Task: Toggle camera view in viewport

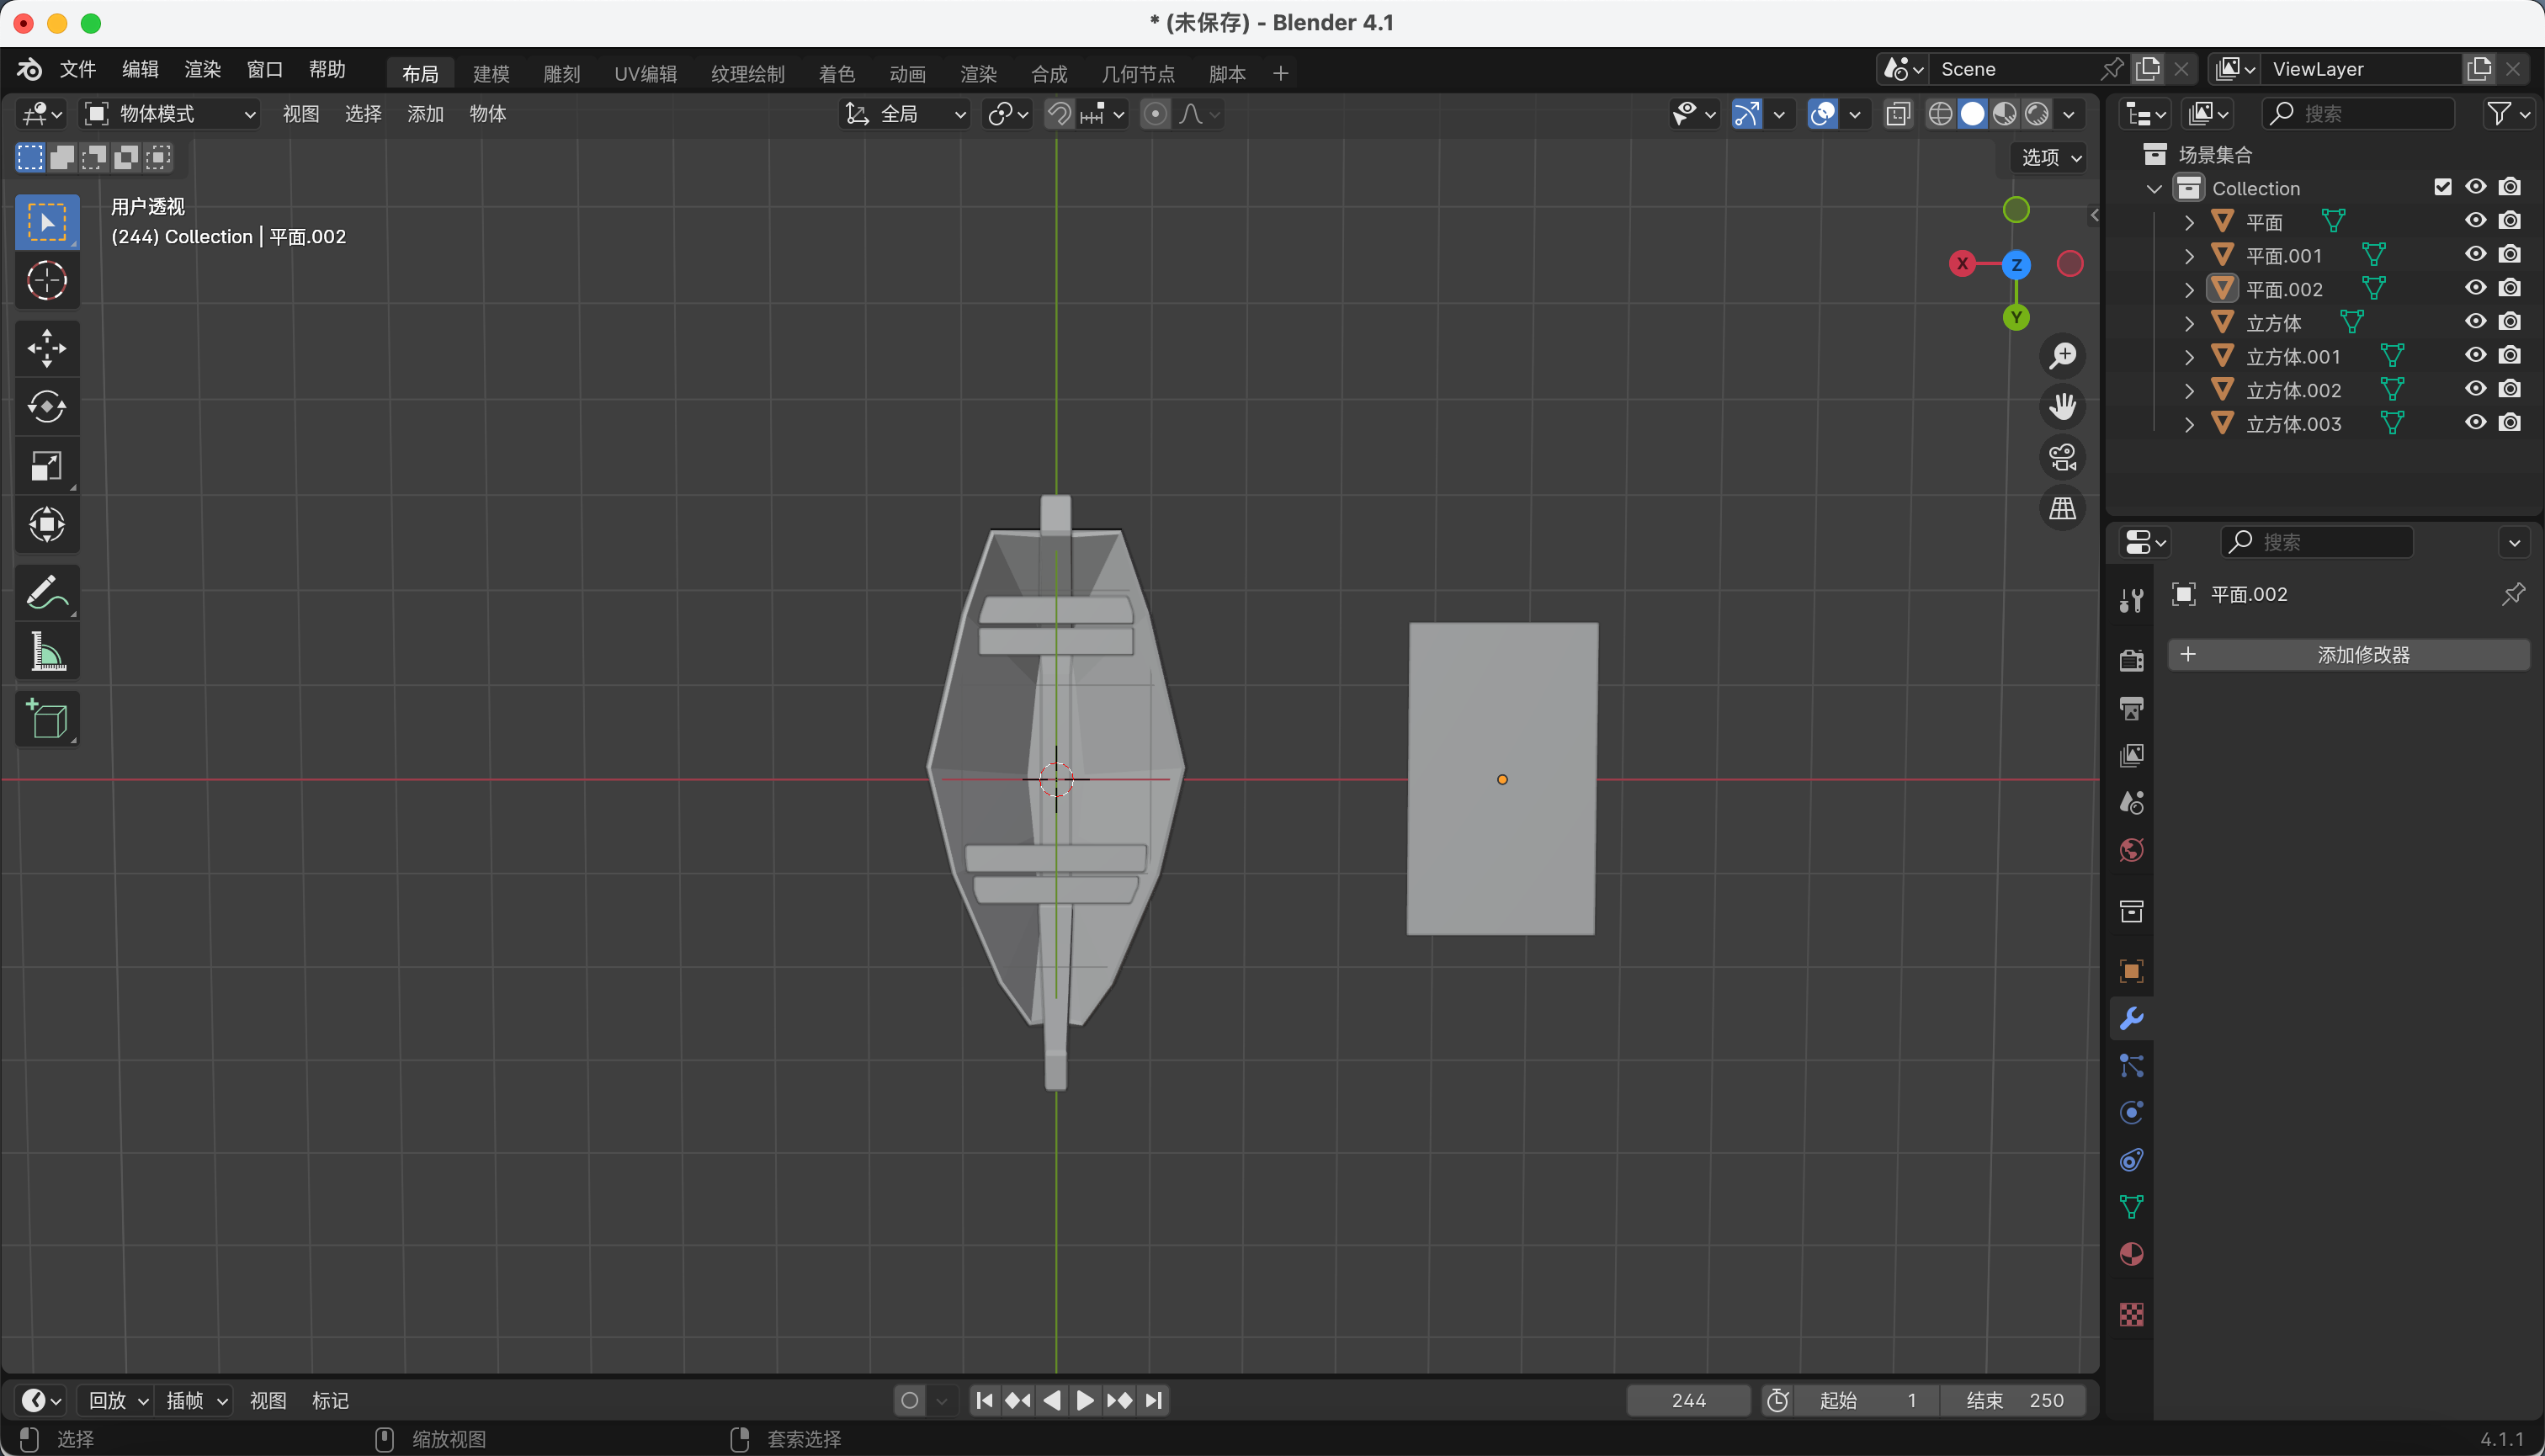Action: point(2062,458)
